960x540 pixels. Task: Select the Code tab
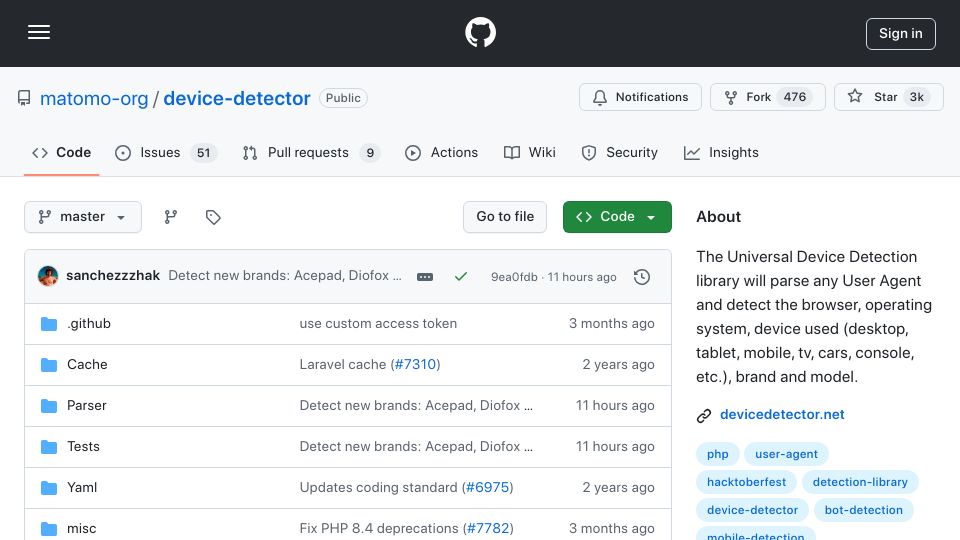(x=61, y=152)
